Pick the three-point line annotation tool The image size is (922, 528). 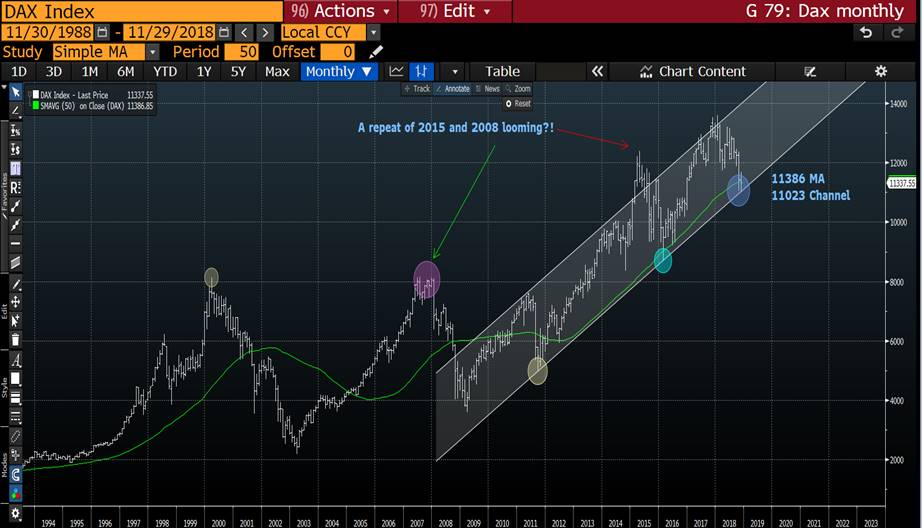(x=15, y=225)
